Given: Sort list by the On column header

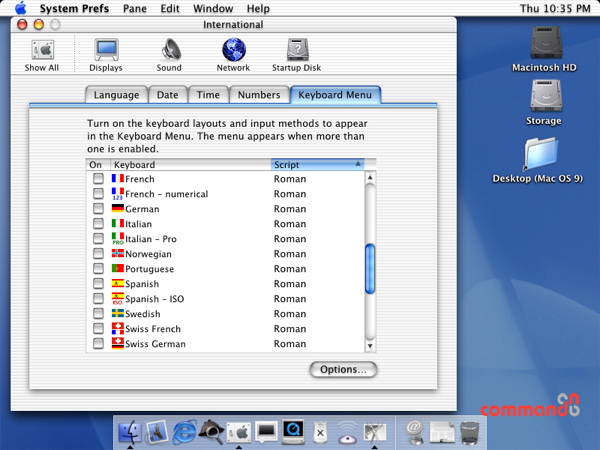Looking at the screenshot, I should [98, 165].
